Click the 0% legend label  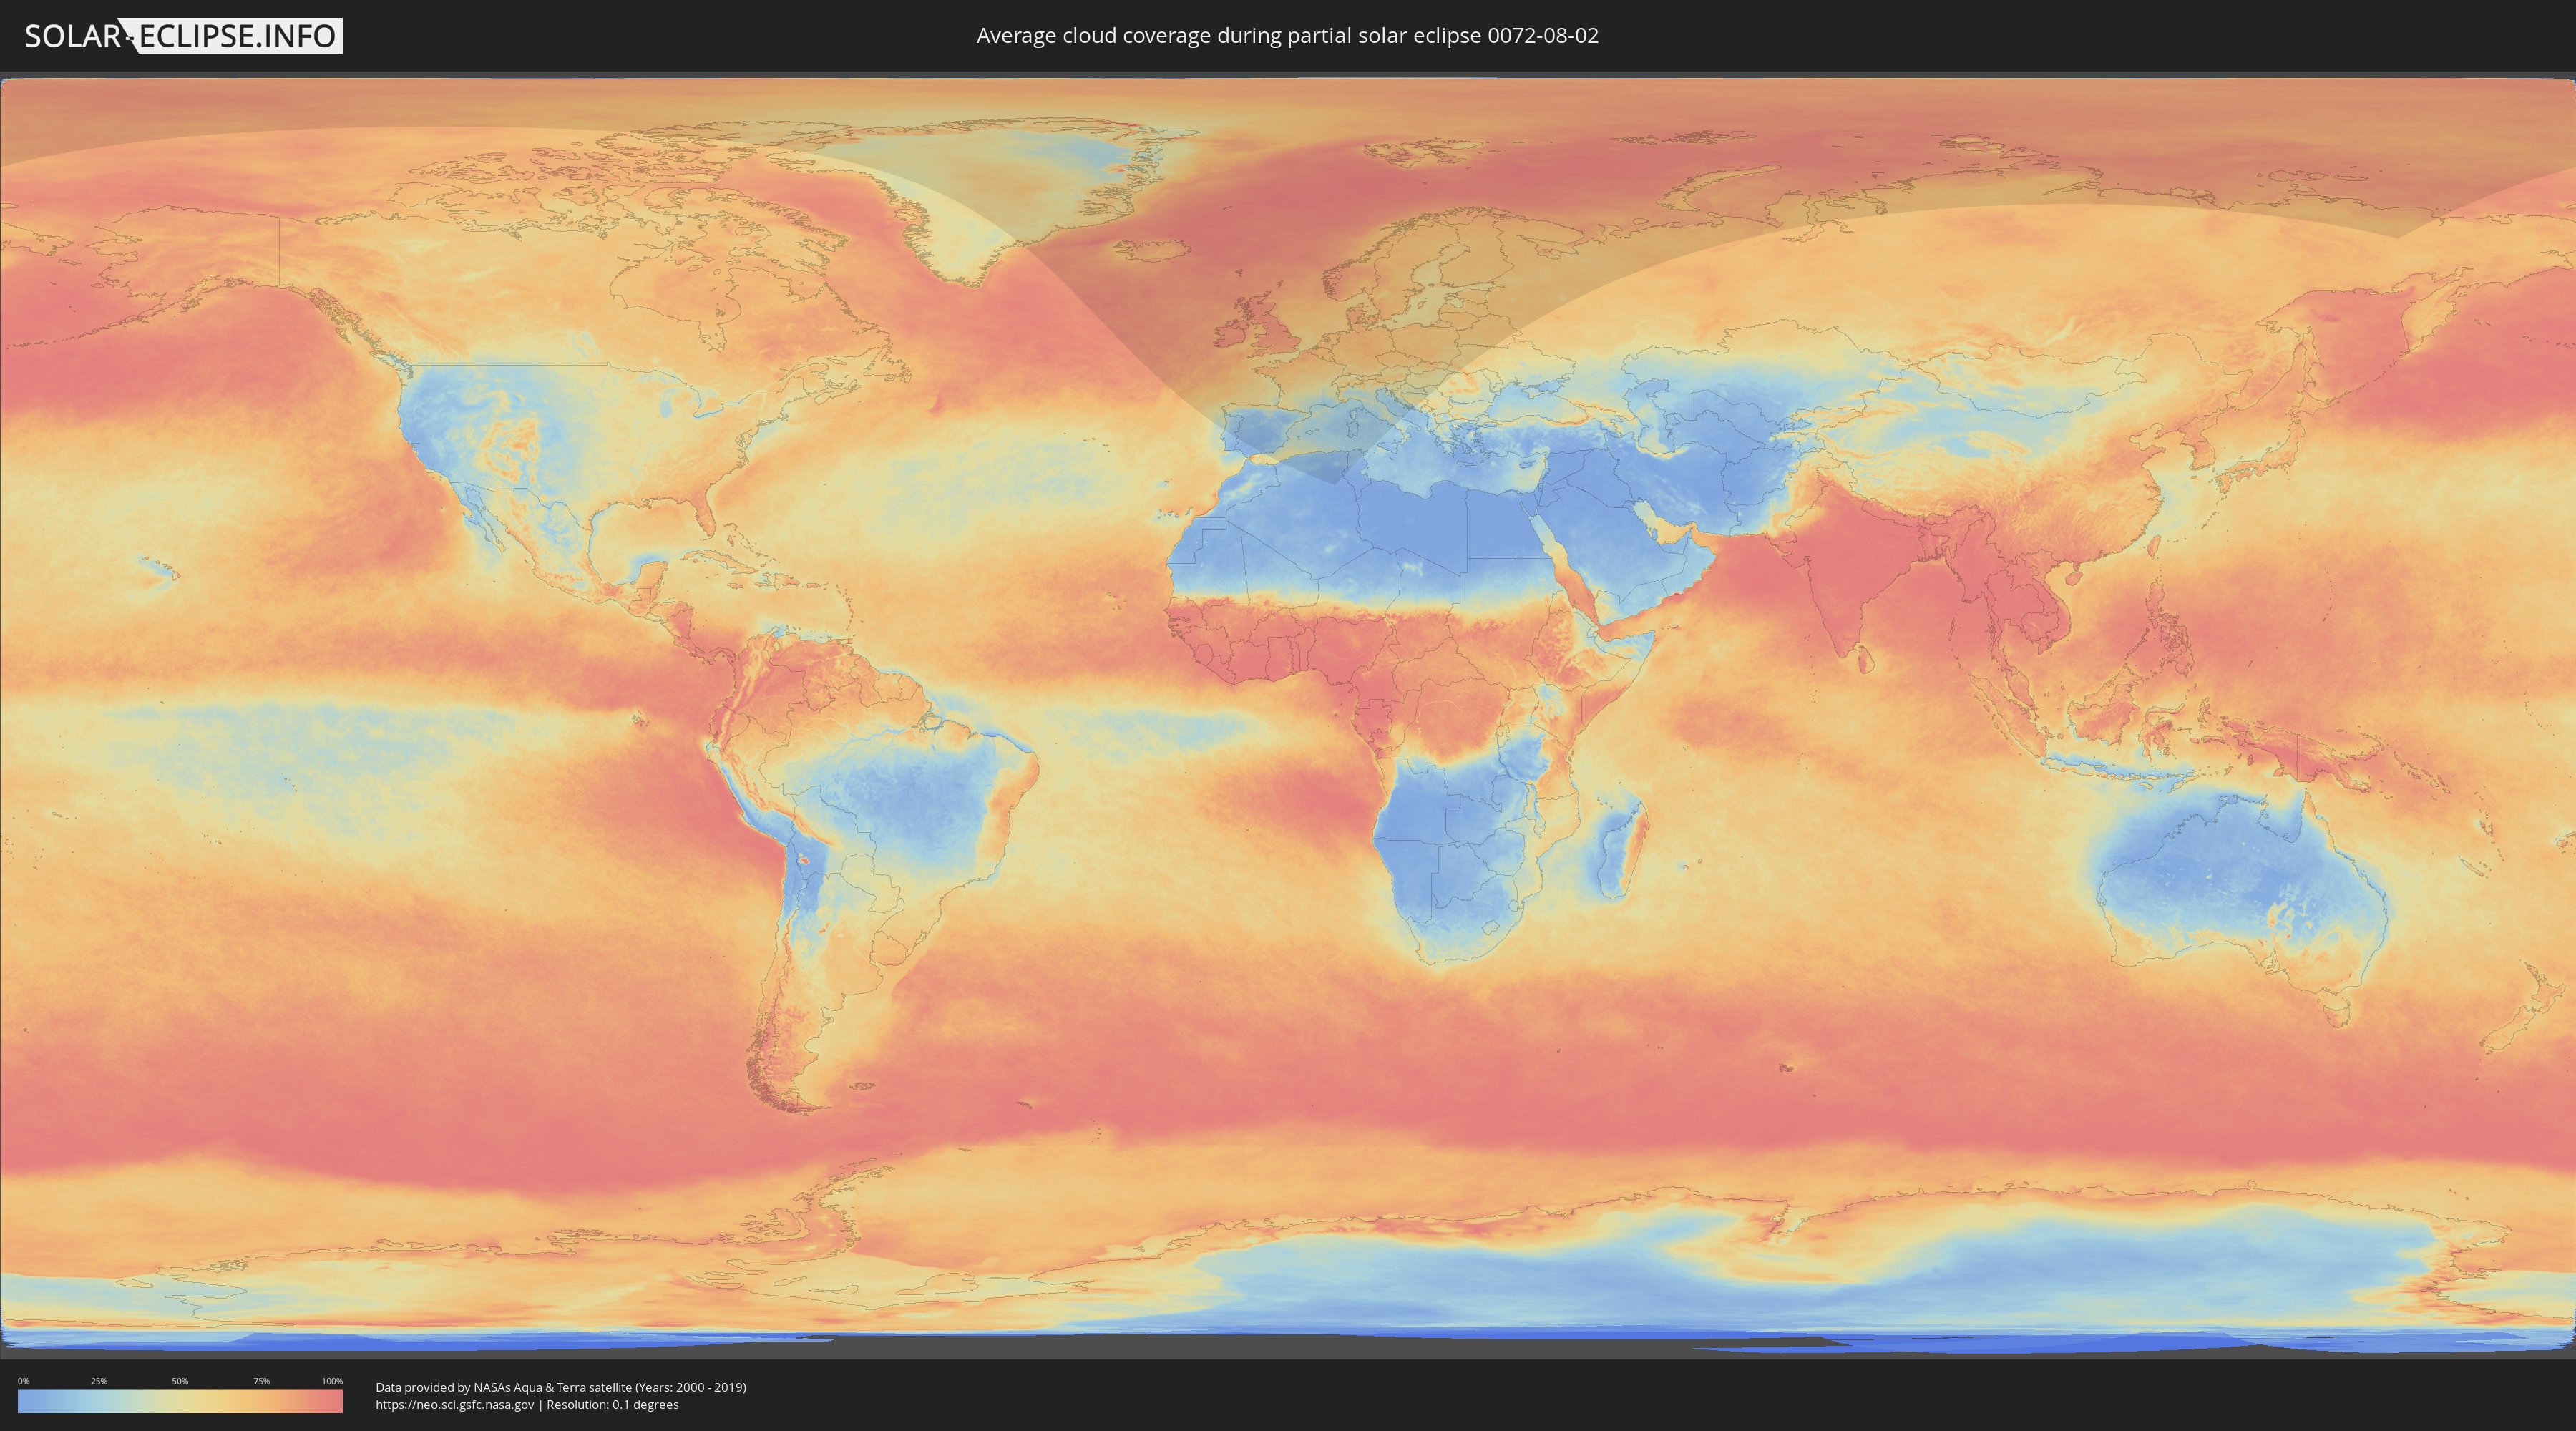23,1381
